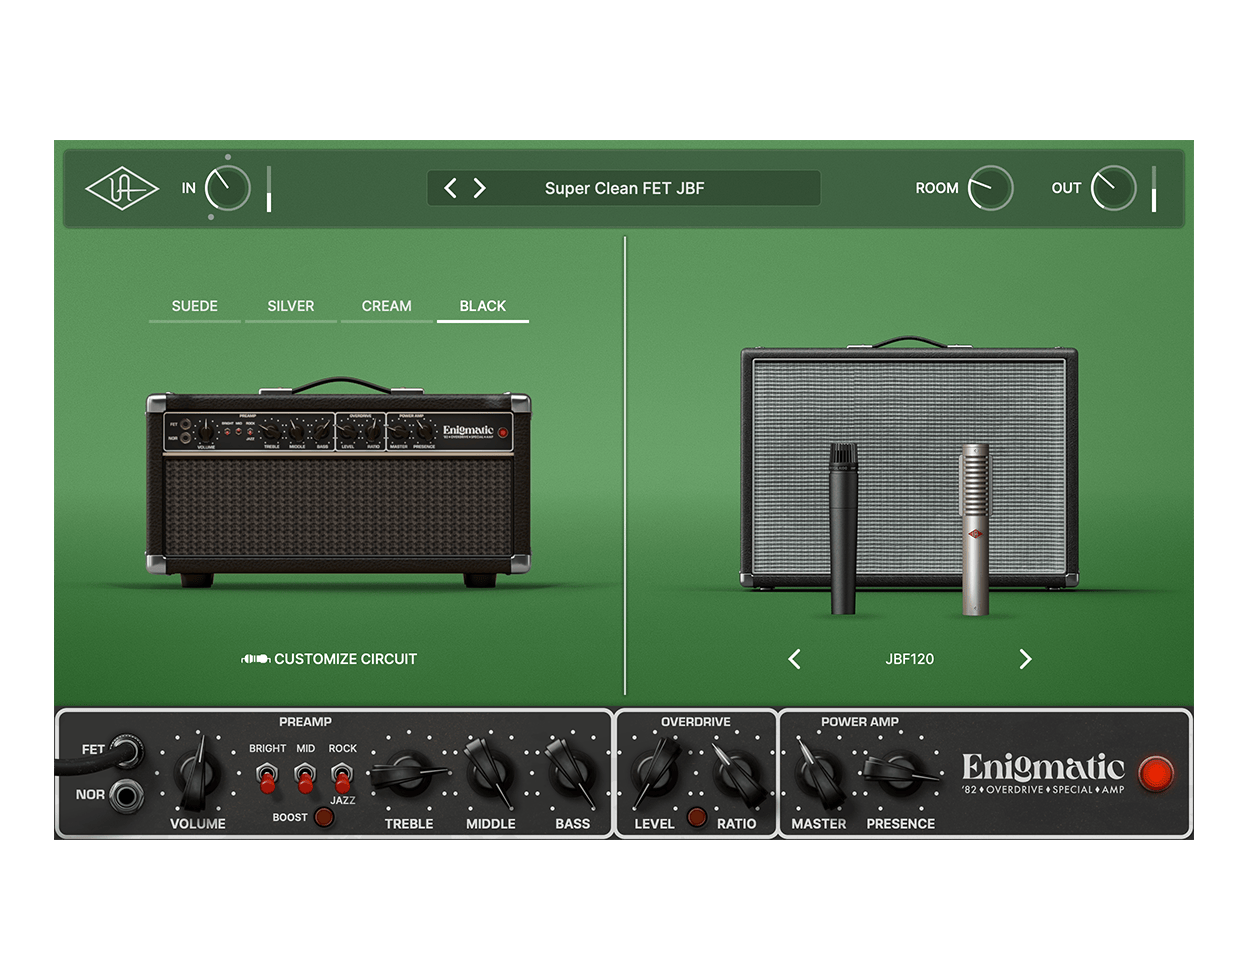This screenshot has width=1248, height=980.
Task: Turn the TREBLE knob
Action: (x=408, y=774)
